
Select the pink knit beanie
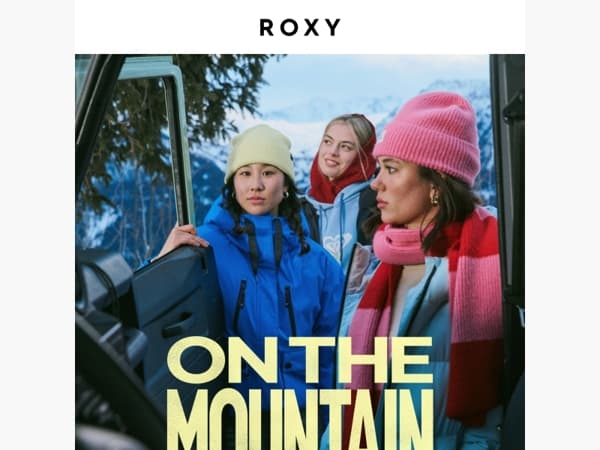coord(429,136)
